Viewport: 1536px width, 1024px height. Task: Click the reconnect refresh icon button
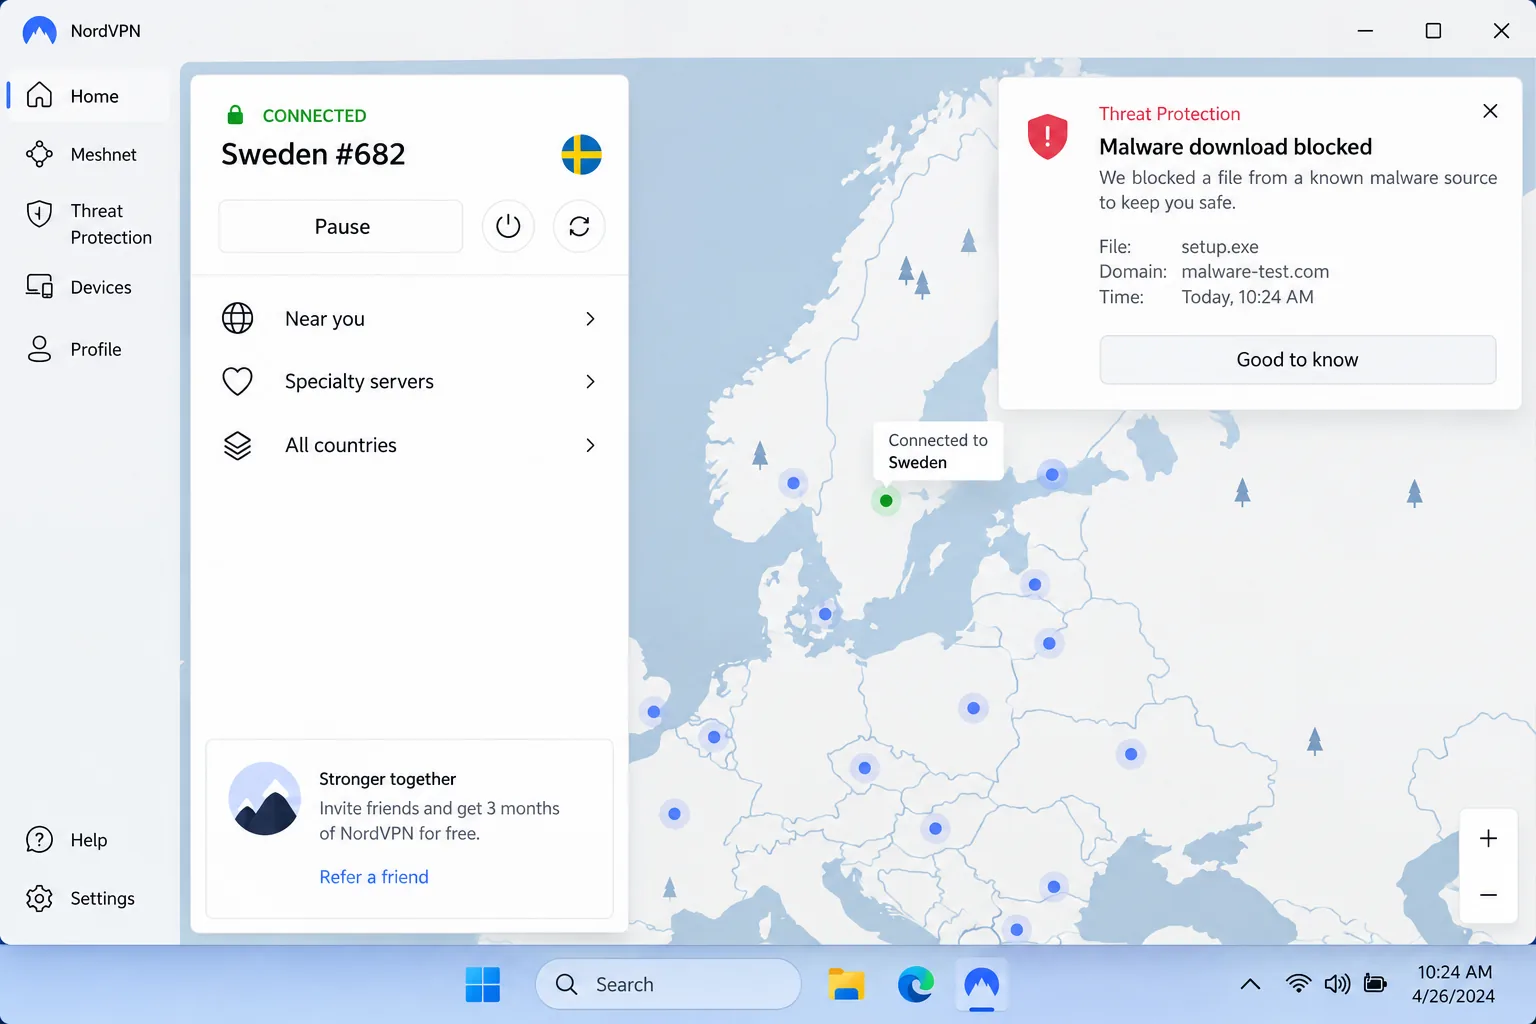579,226
